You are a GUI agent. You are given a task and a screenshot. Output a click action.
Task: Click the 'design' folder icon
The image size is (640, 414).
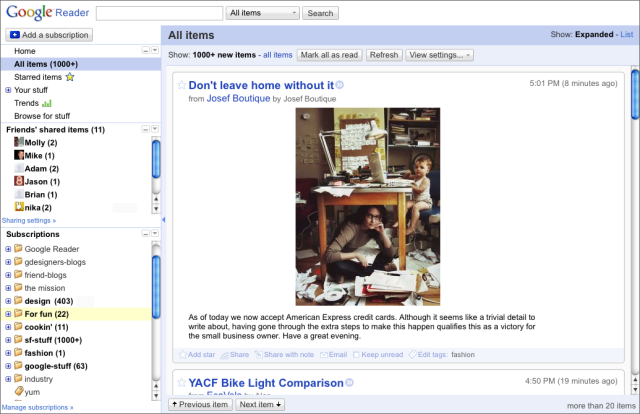click(x=18, y=300)
